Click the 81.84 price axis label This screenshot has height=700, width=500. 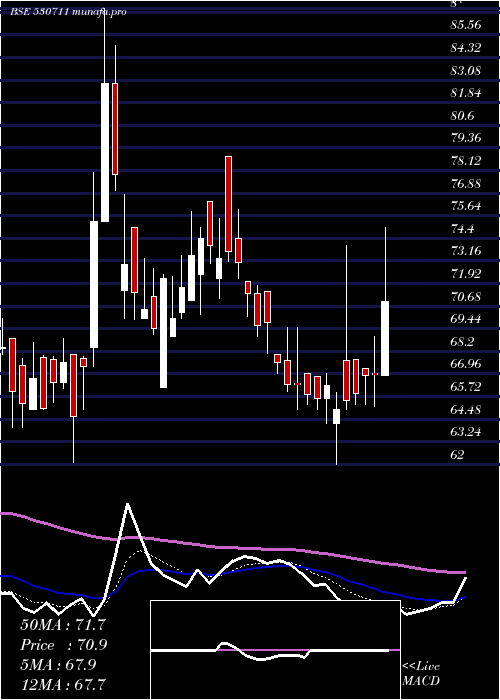click(x=466, y=93)
